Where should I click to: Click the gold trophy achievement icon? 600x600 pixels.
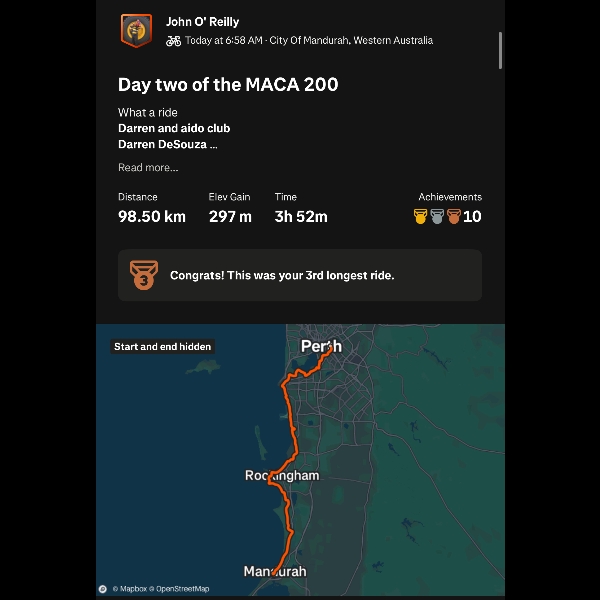tap(421, 216)
